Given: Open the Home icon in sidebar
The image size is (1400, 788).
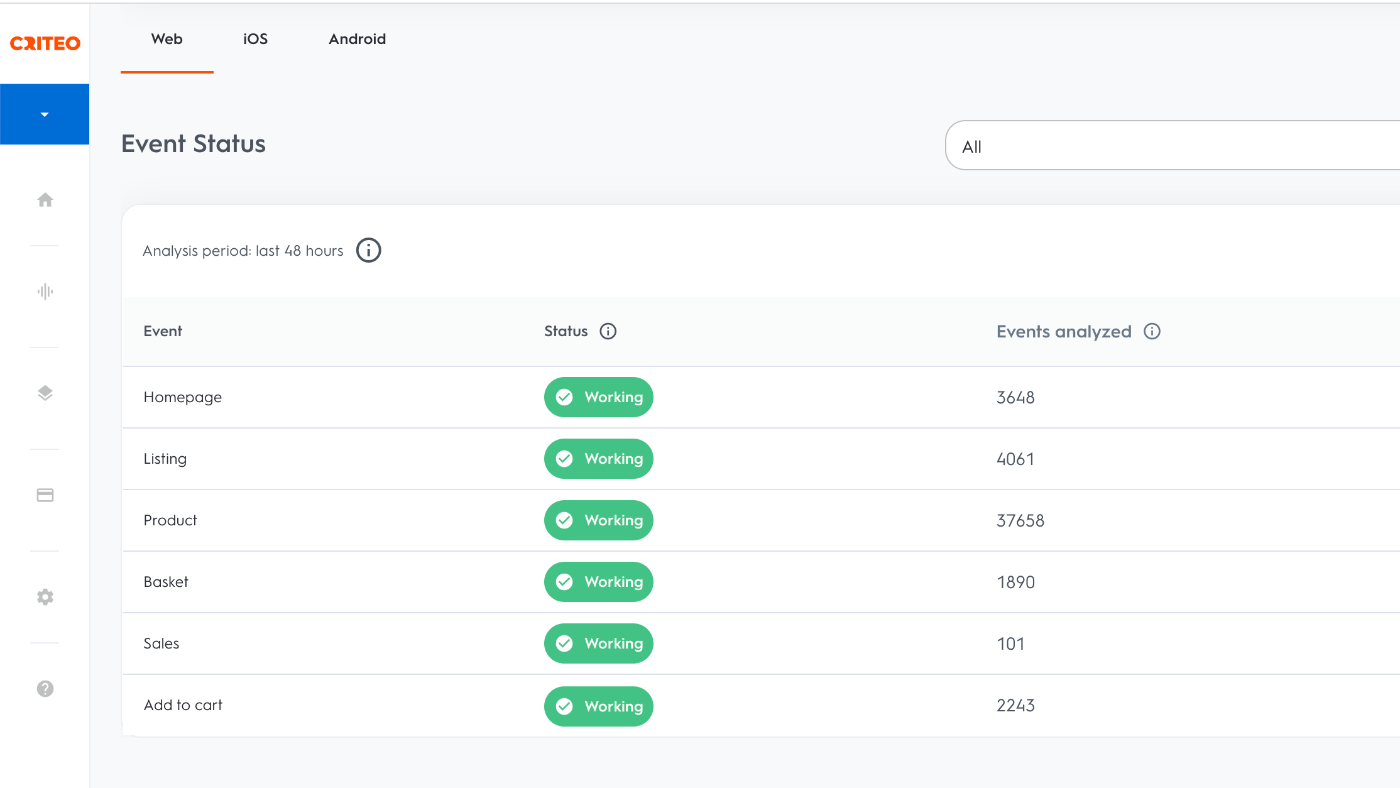Looking at the screenshot, I should [45, 200].
